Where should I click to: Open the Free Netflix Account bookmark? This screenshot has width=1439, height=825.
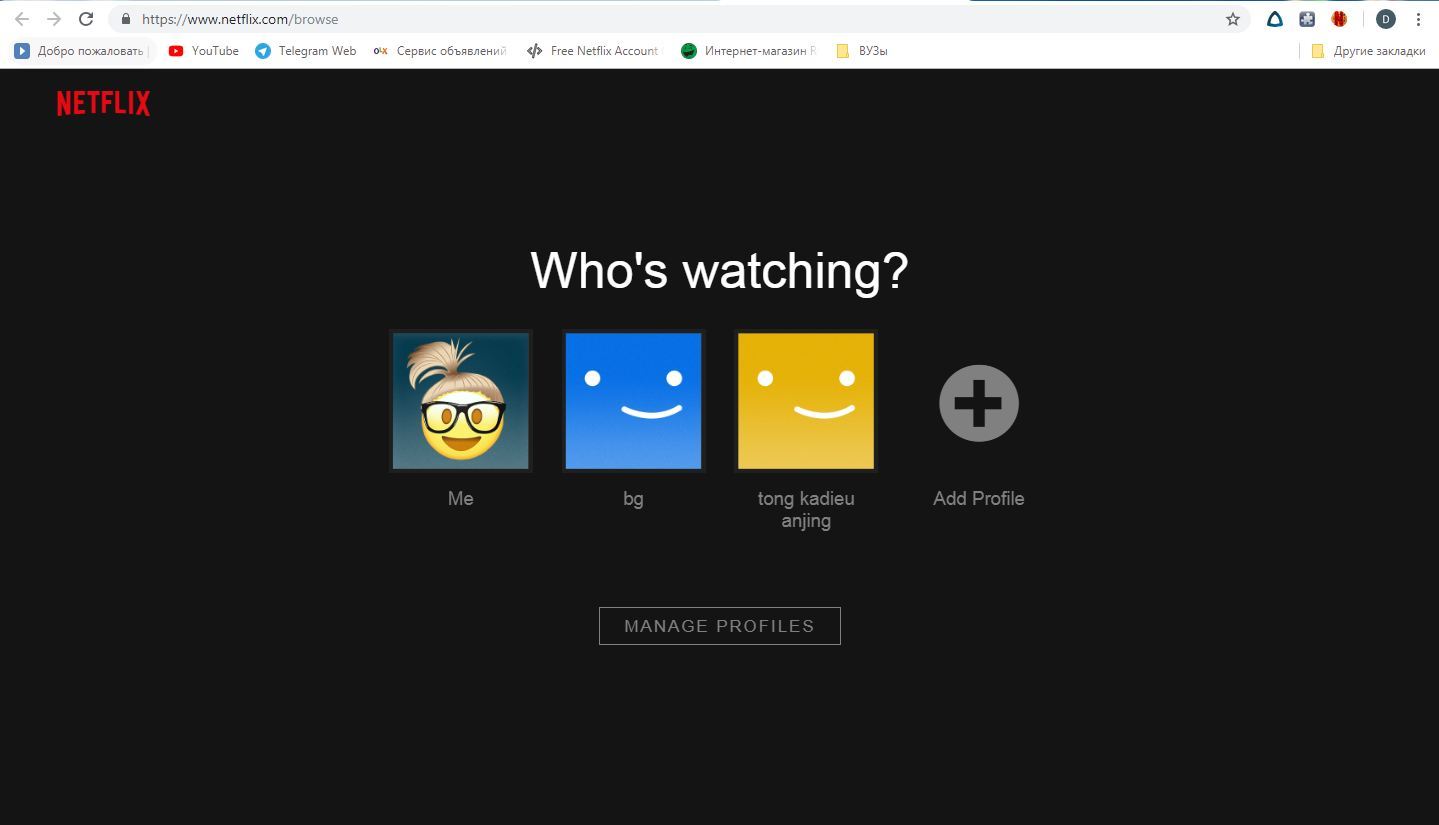click(x=593, y=51)
